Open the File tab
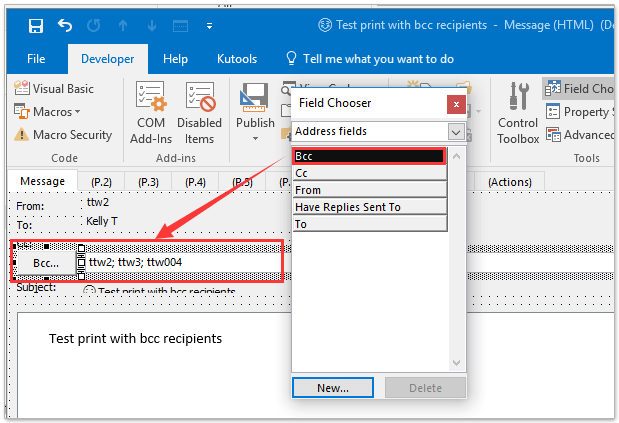Viewport: 619px width, 423px height. [x=36, y=59]
